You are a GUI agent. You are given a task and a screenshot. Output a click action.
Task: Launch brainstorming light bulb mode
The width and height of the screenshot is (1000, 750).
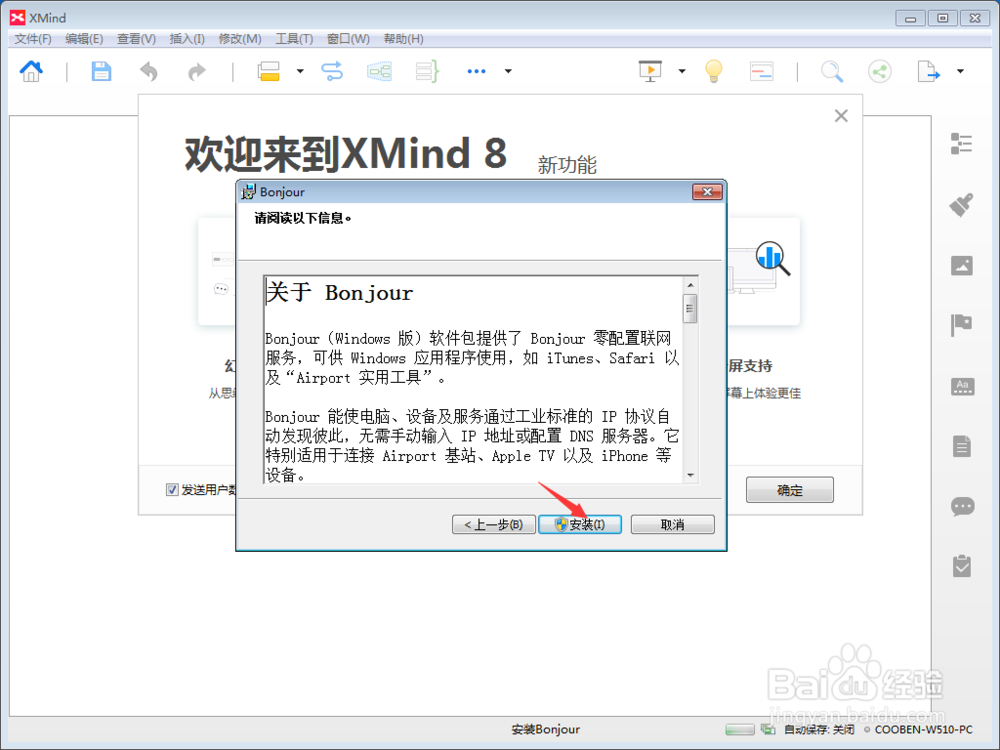coord(714,71)
